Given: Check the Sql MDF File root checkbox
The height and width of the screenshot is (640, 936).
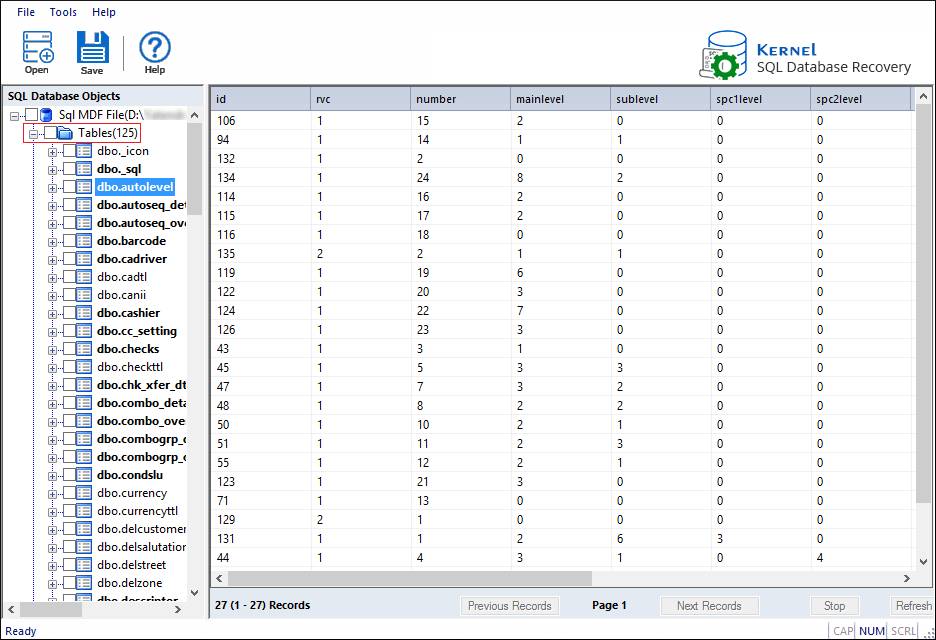Looking at the screenshot, I should point(32,115).
